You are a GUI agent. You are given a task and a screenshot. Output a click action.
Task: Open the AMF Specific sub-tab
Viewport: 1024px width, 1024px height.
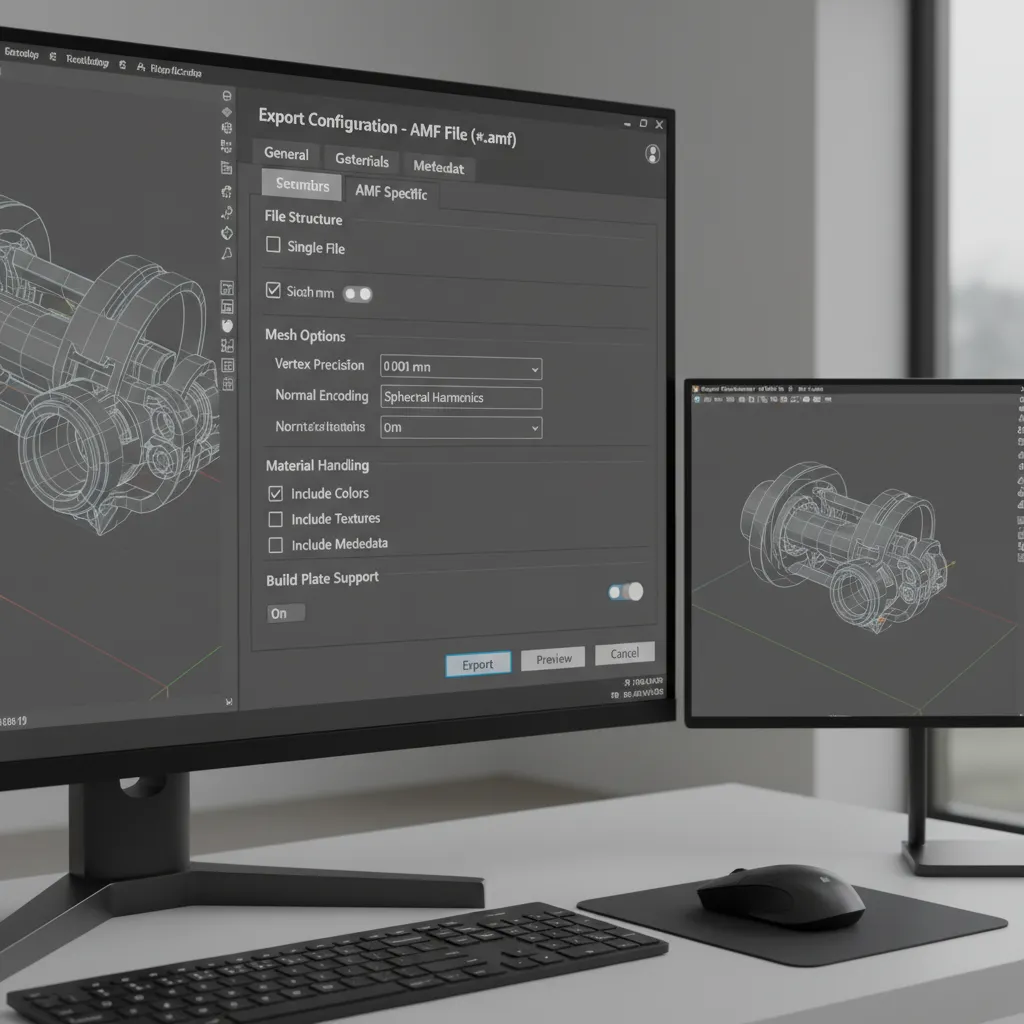tap(391, 192)
